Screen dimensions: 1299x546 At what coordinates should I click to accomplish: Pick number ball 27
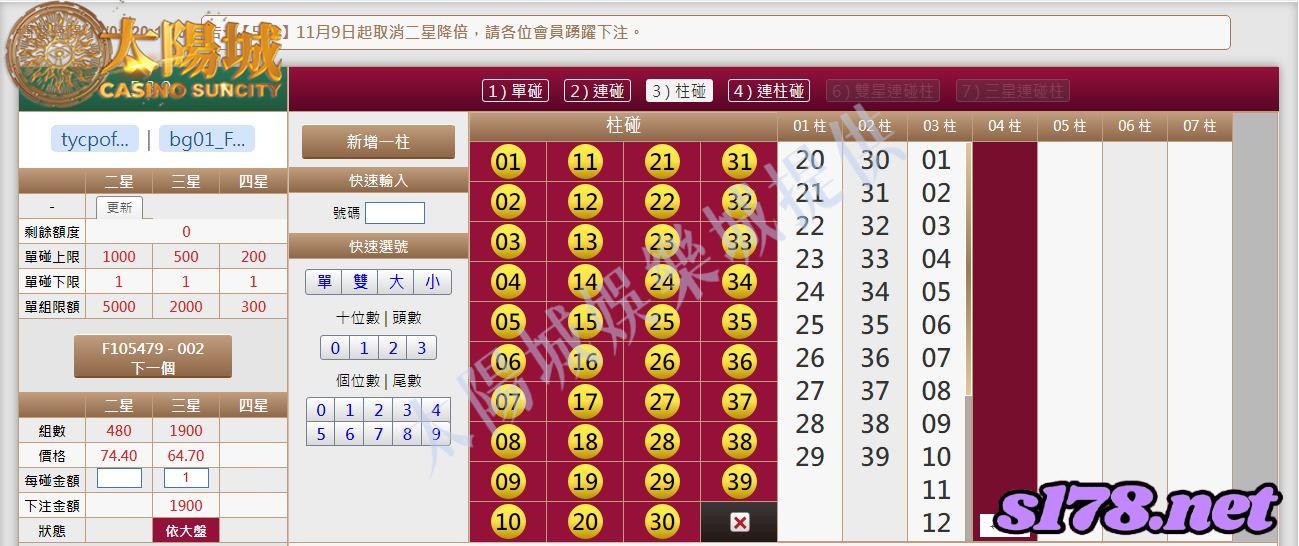click(x=662, y=402)
